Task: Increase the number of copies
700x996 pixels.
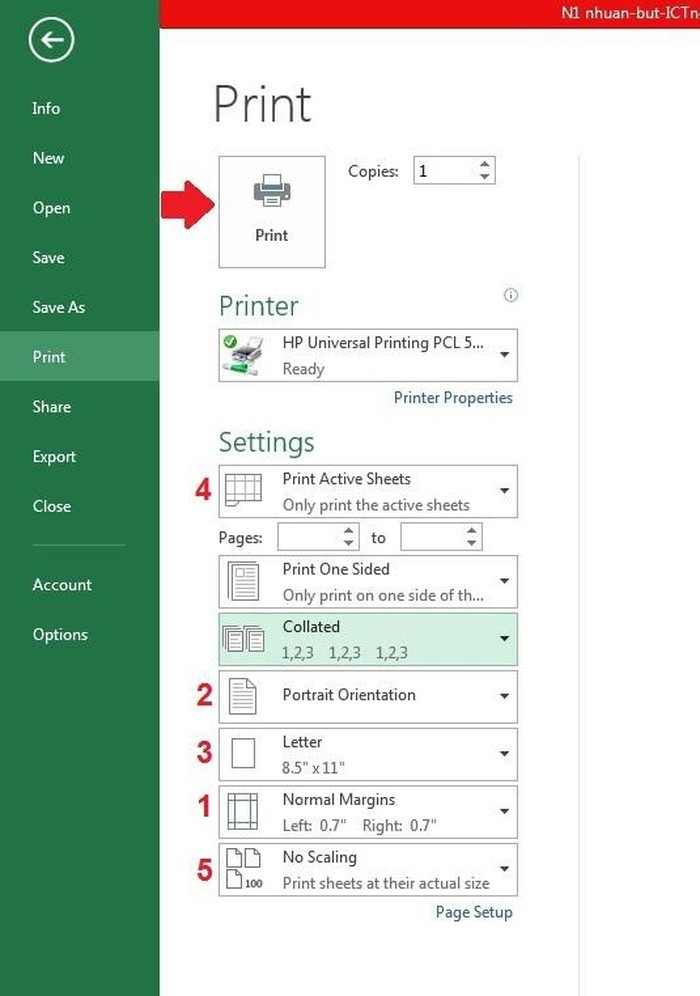Action: 485,165
